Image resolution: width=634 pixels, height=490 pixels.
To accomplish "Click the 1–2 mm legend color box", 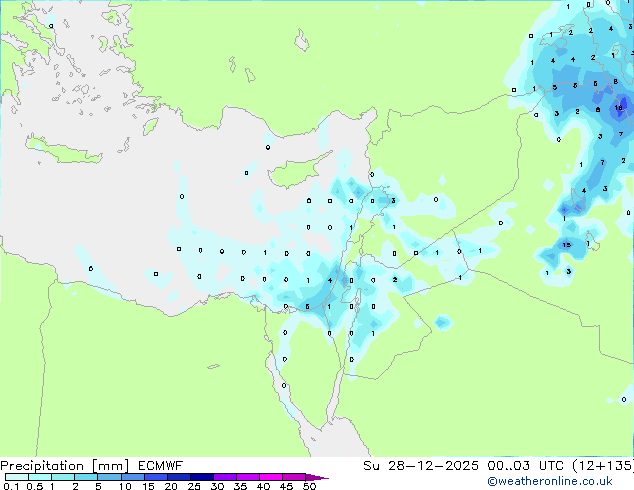I will (63, 477).
